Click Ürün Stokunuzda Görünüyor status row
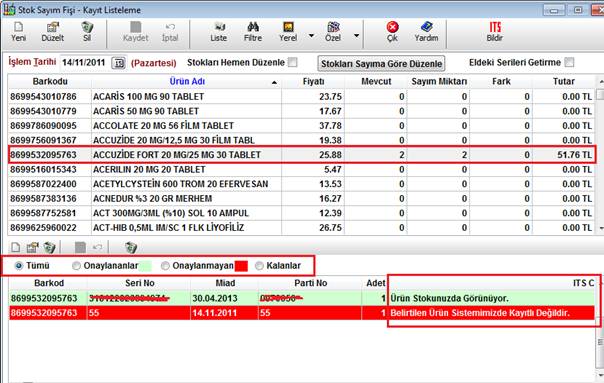 click(x=302, y=298)
